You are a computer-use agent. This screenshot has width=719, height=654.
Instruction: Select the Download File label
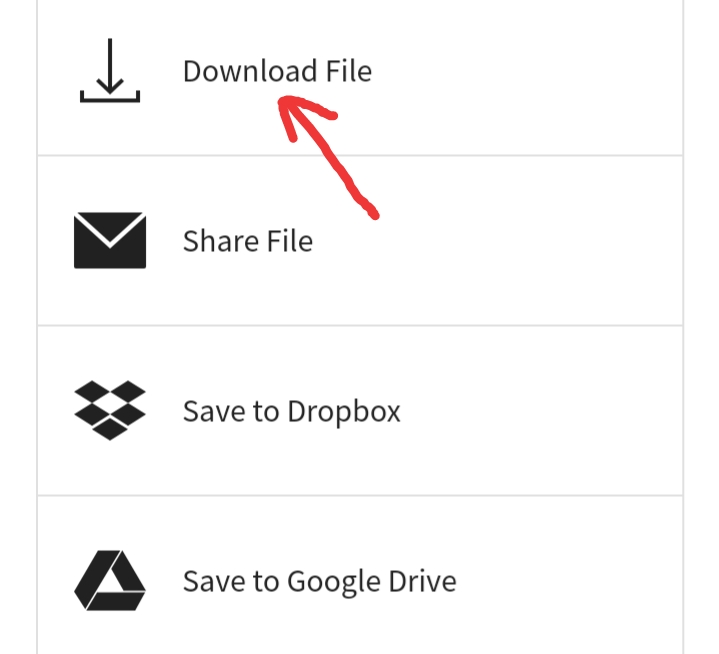(277, 71)
